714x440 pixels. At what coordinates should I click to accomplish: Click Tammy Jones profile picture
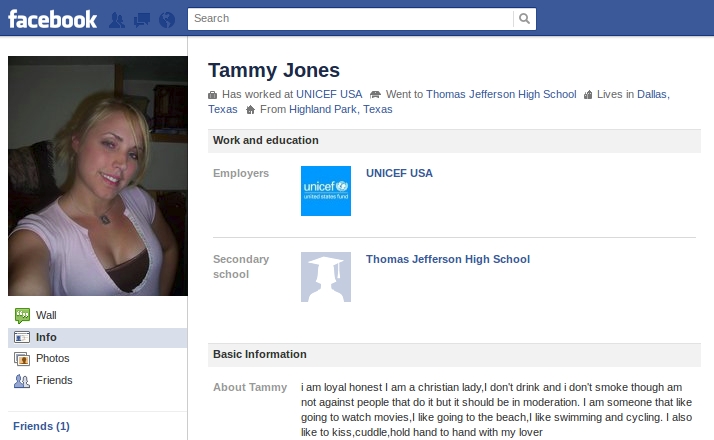(x=98, y=176)
